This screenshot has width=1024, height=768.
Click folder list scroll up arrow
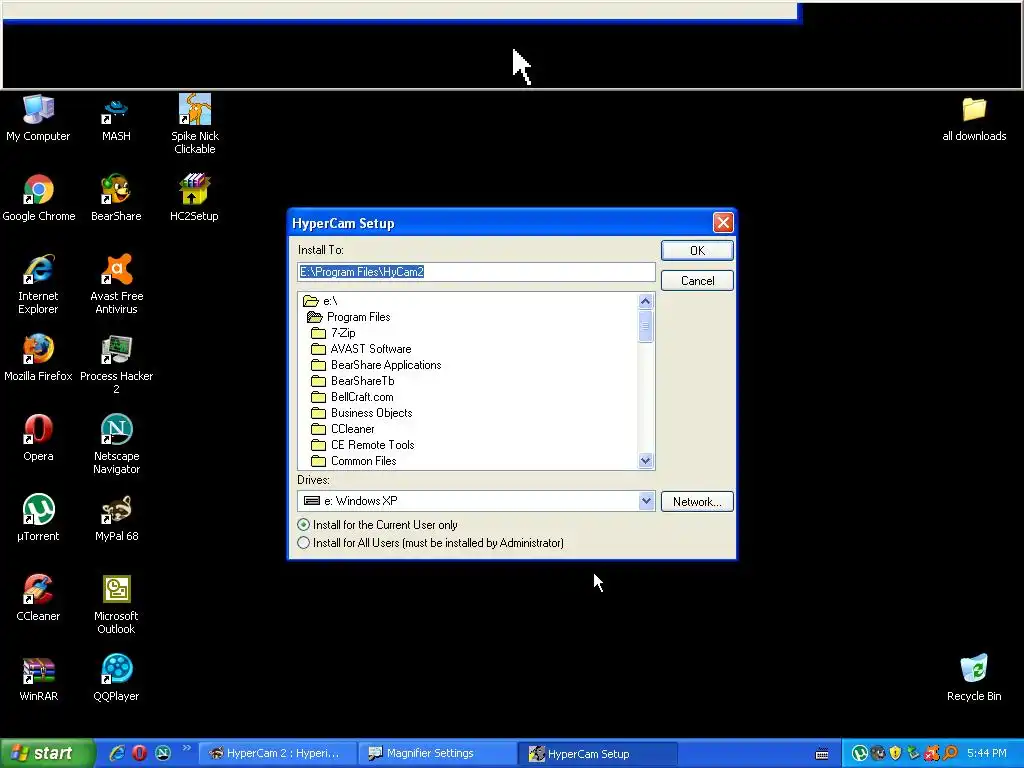645,301
